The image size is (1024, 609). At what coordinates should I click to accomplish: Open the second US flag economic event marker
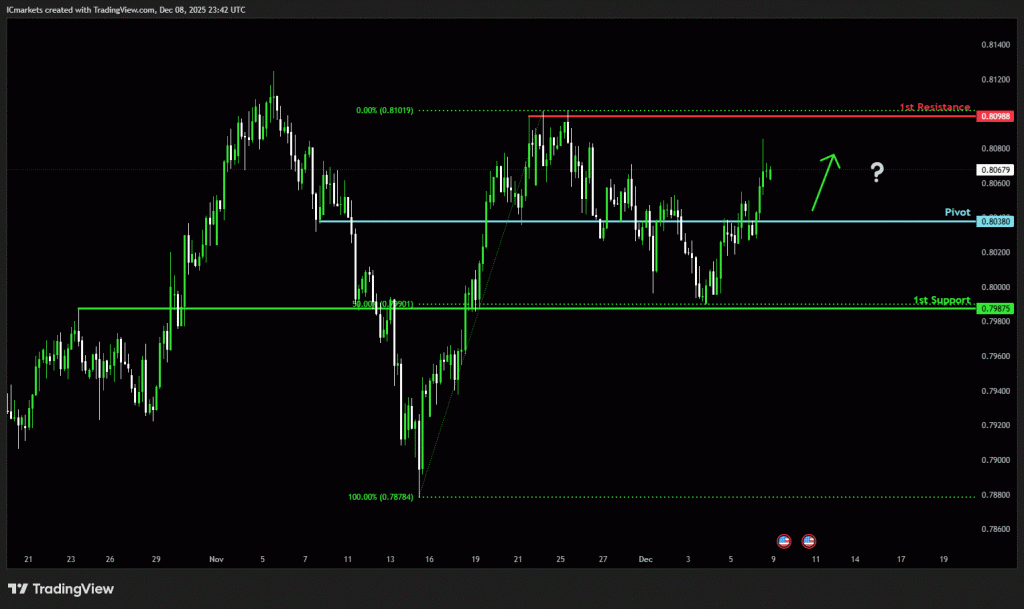[x=808, y=541]
